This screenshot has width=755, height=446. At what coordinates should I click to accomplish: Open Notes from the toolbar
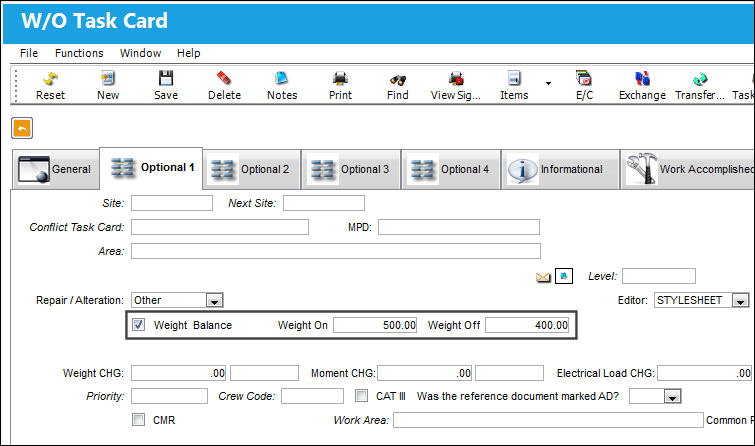point(282,79)
